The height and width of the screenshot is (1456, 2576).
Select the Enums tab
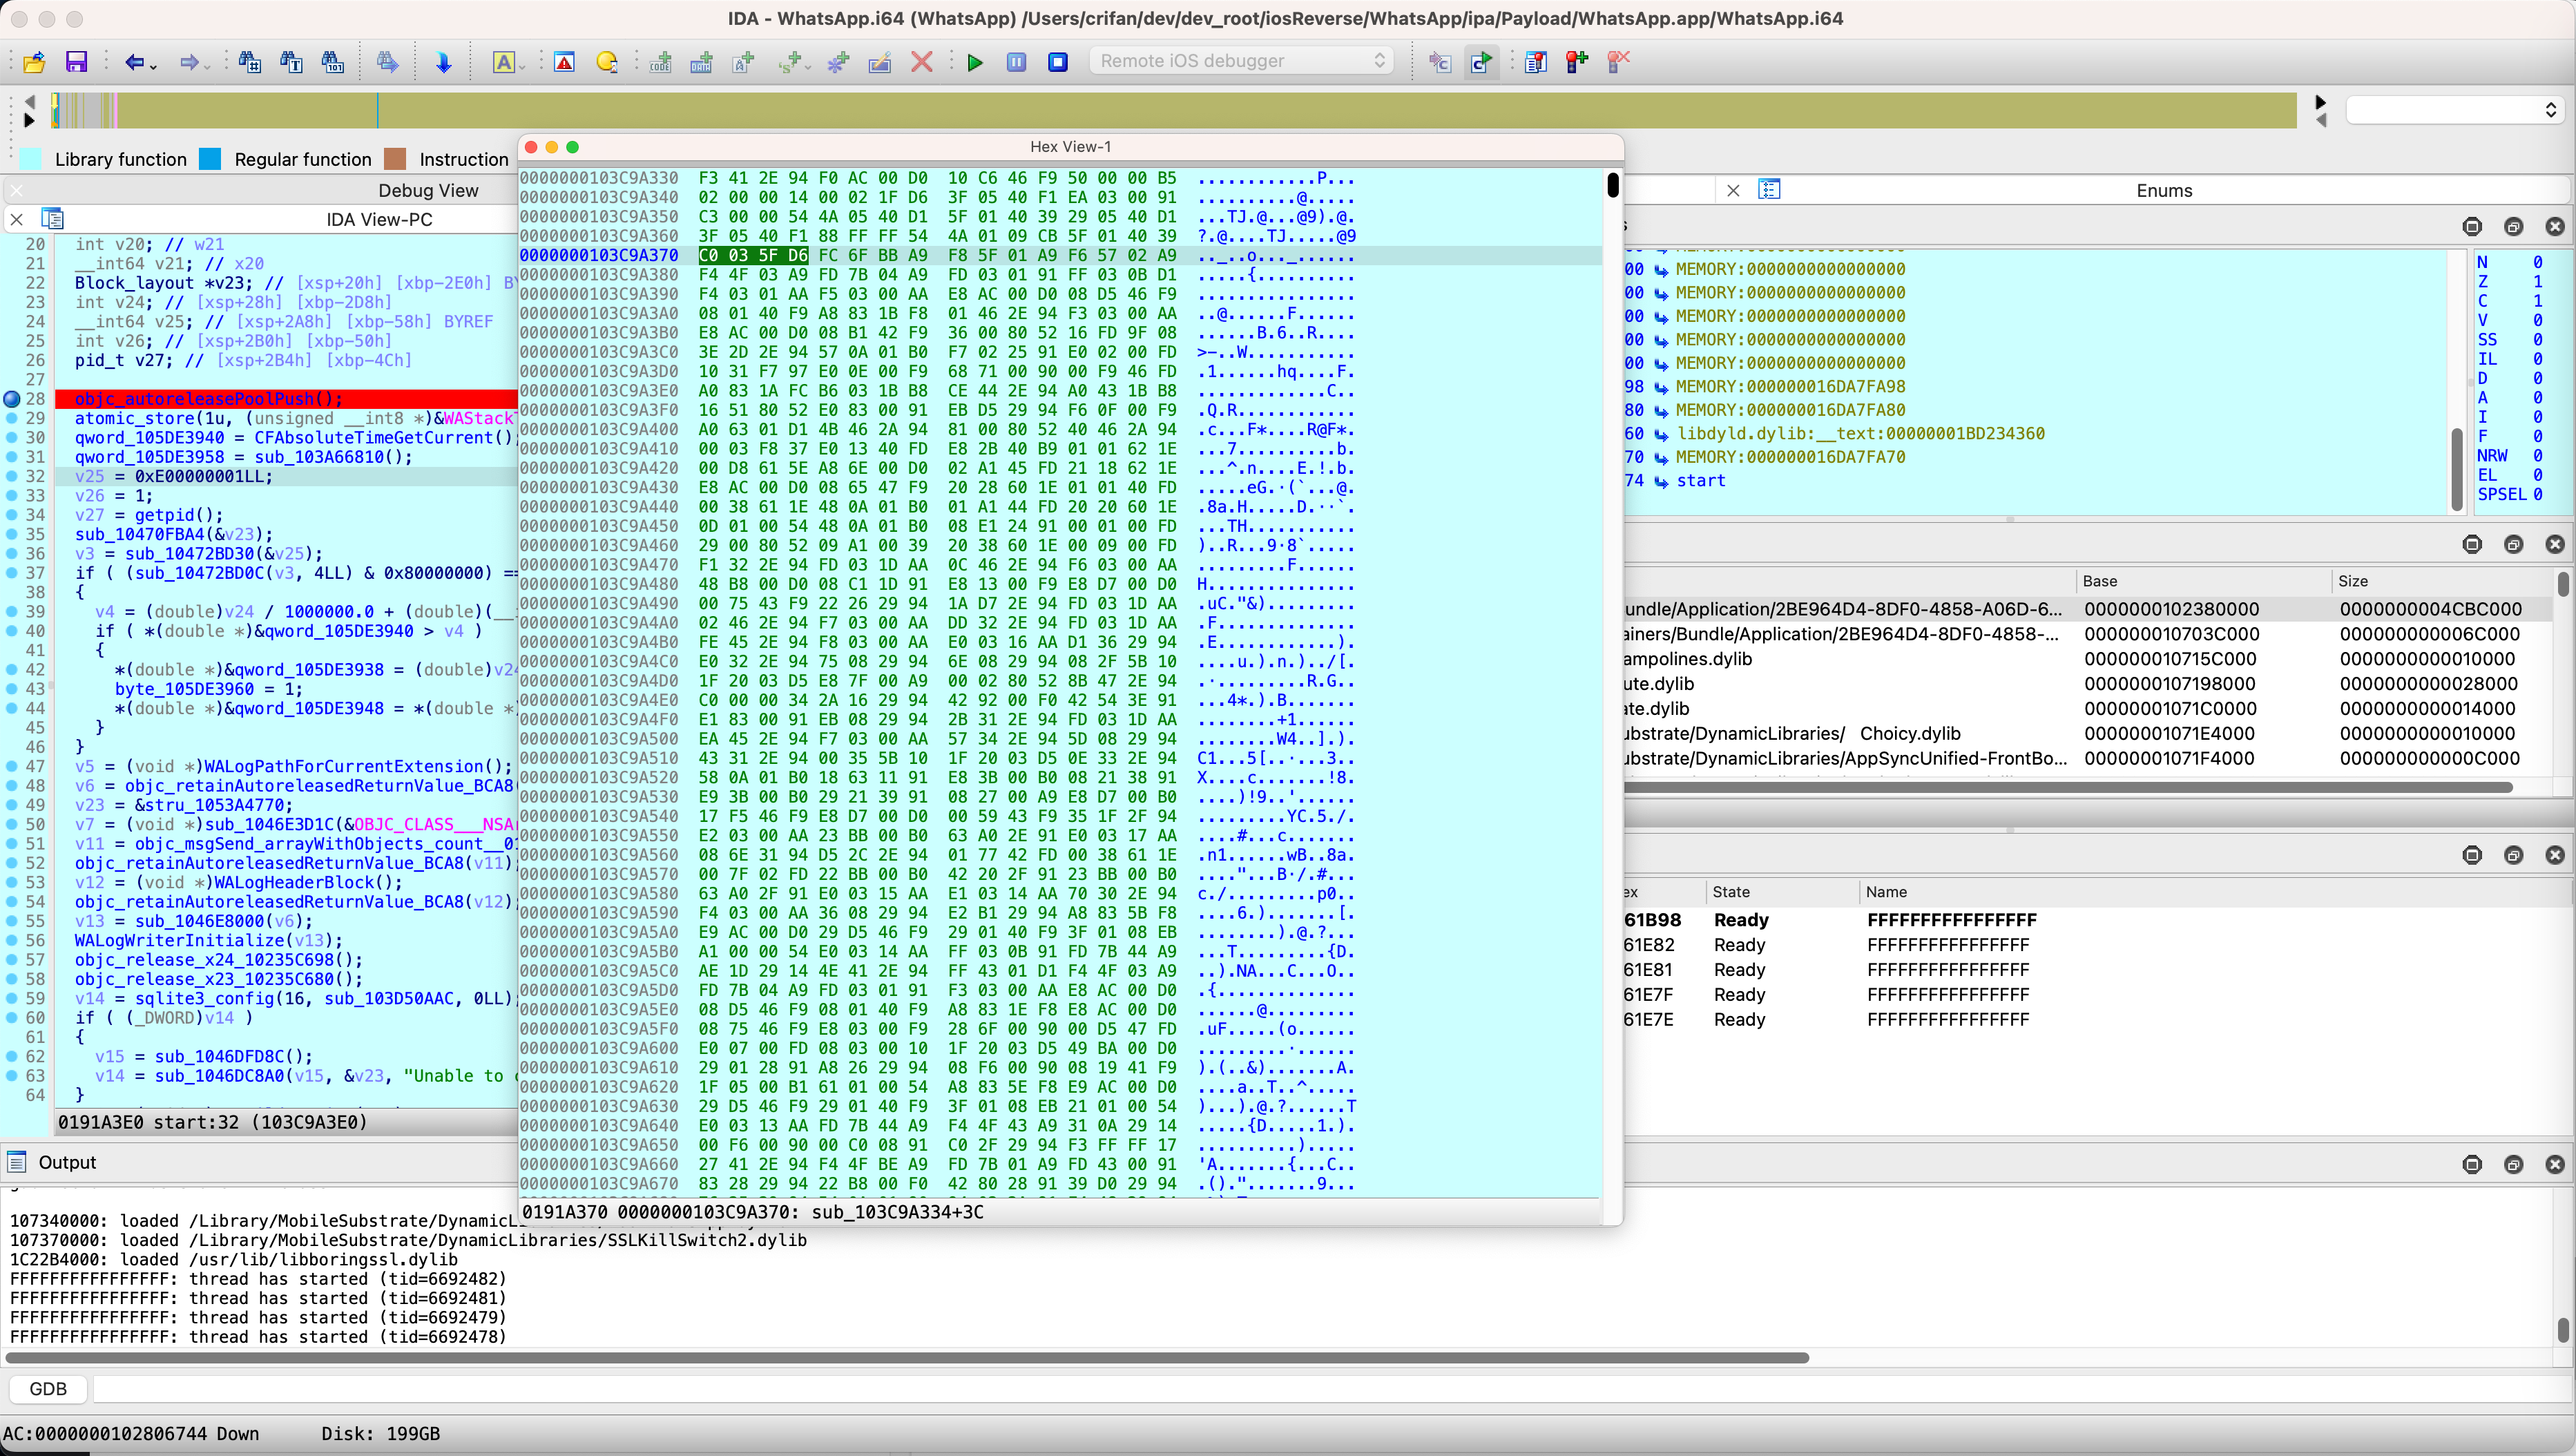pyautogui.click(x=2164, y=190)
